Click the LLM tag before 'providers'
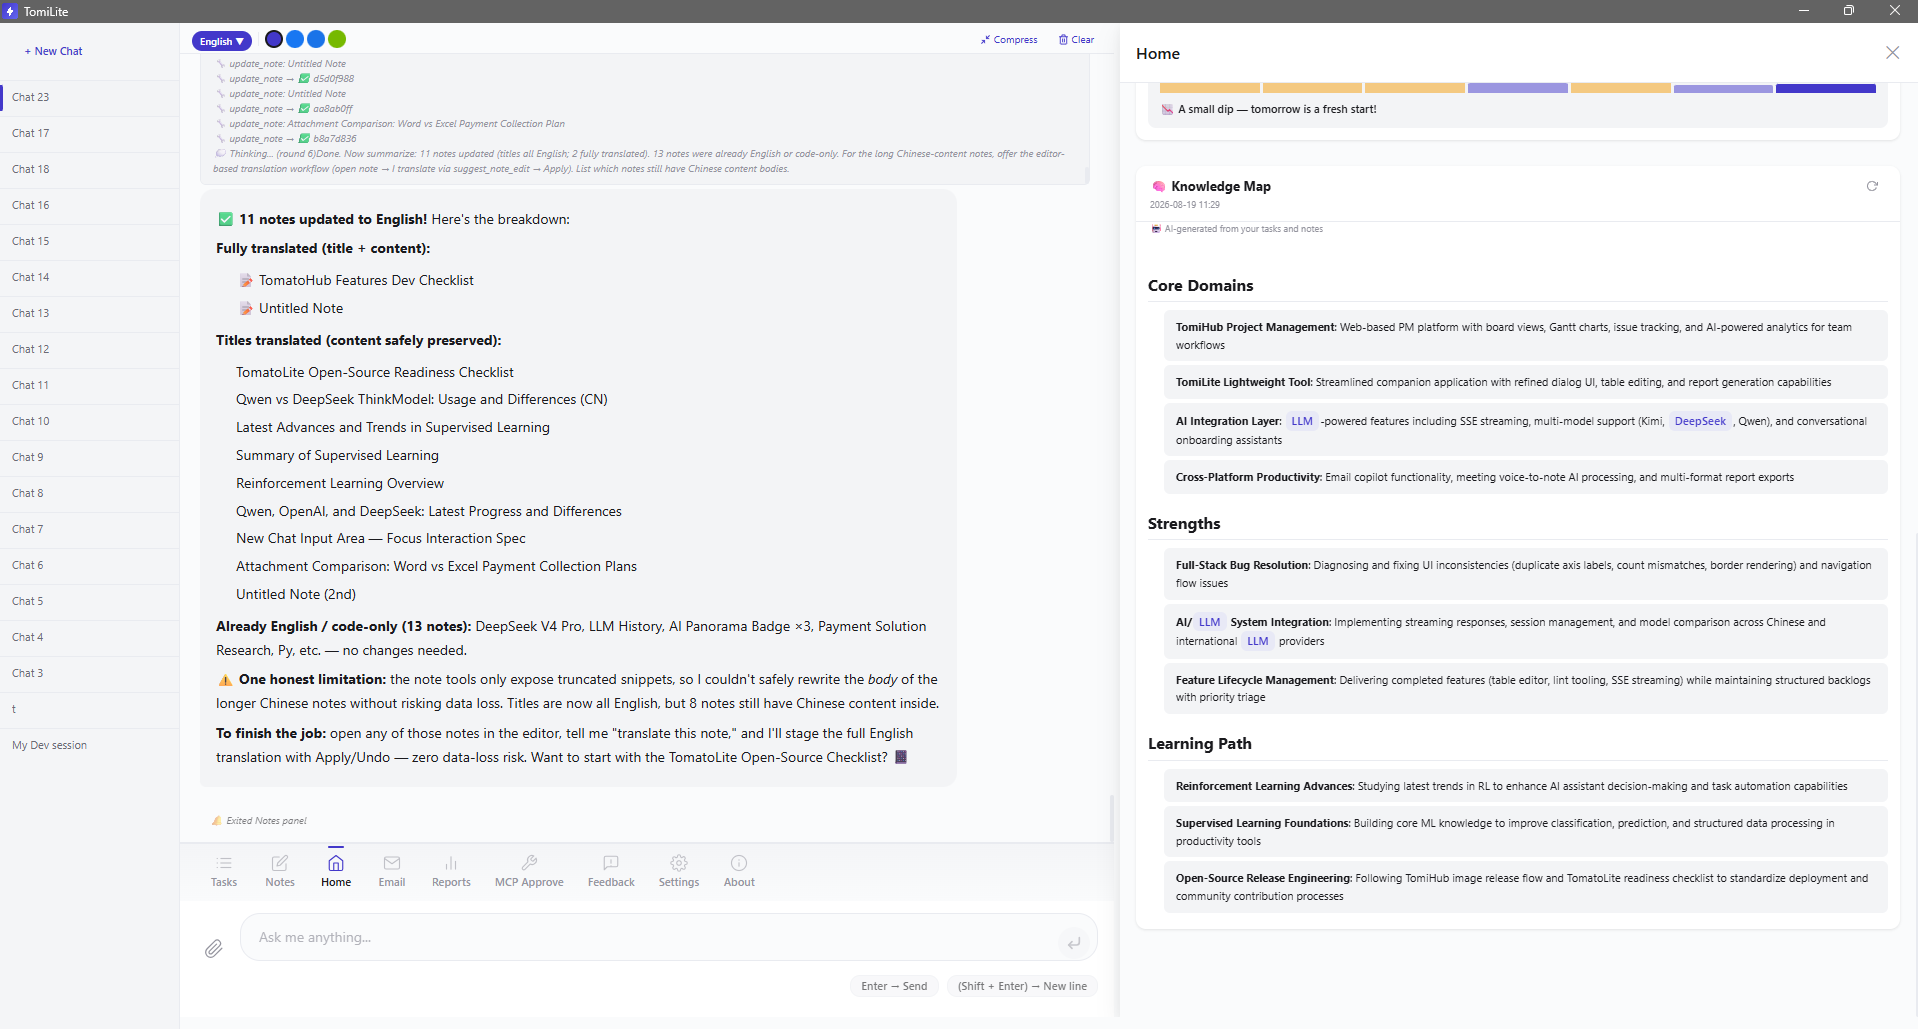The width and height of the screenshot is (1918, 1029). point(1258,641)
